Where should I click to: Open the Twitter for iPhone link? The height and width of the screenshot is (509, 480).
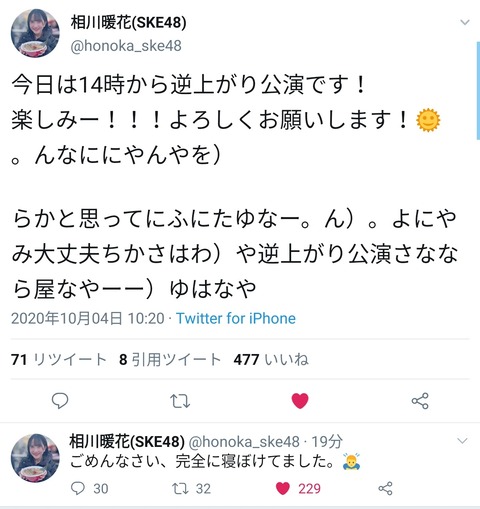pos(236,318)
